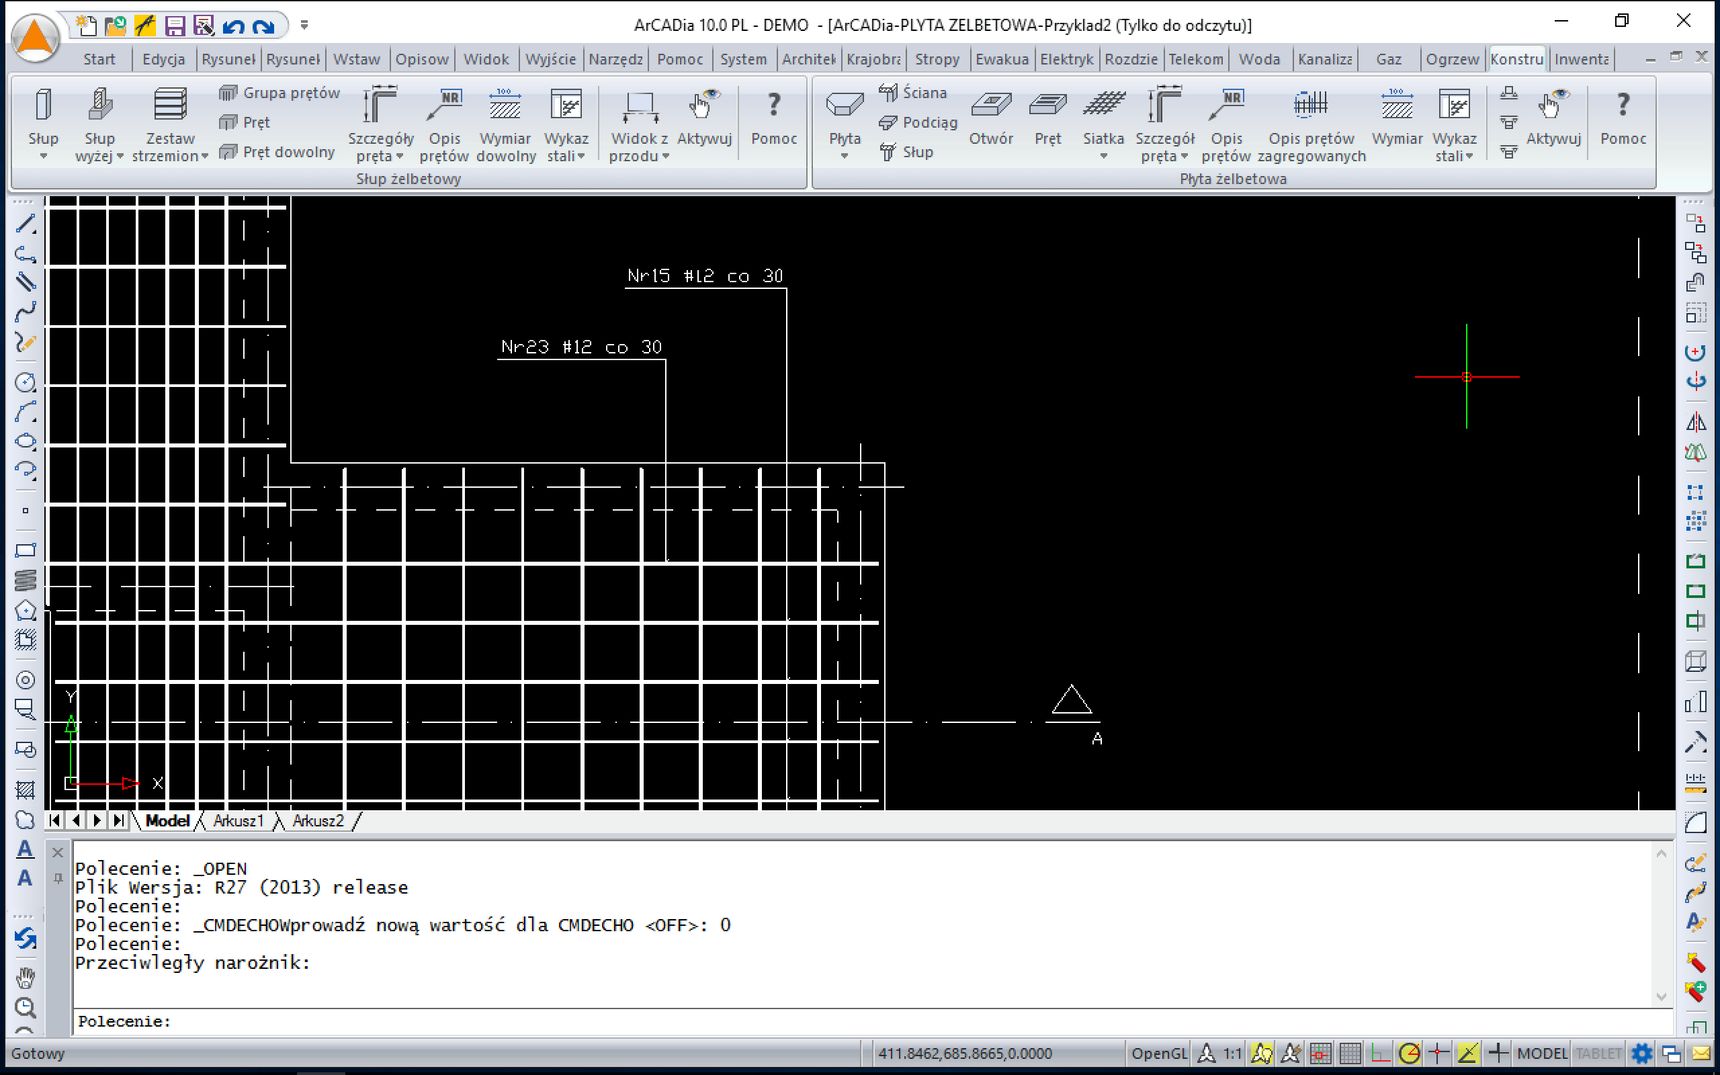Toggle ortho mode in status bar
The width and height of the screenshot is (1720, 1075).
click(x=1380, y=1053)
